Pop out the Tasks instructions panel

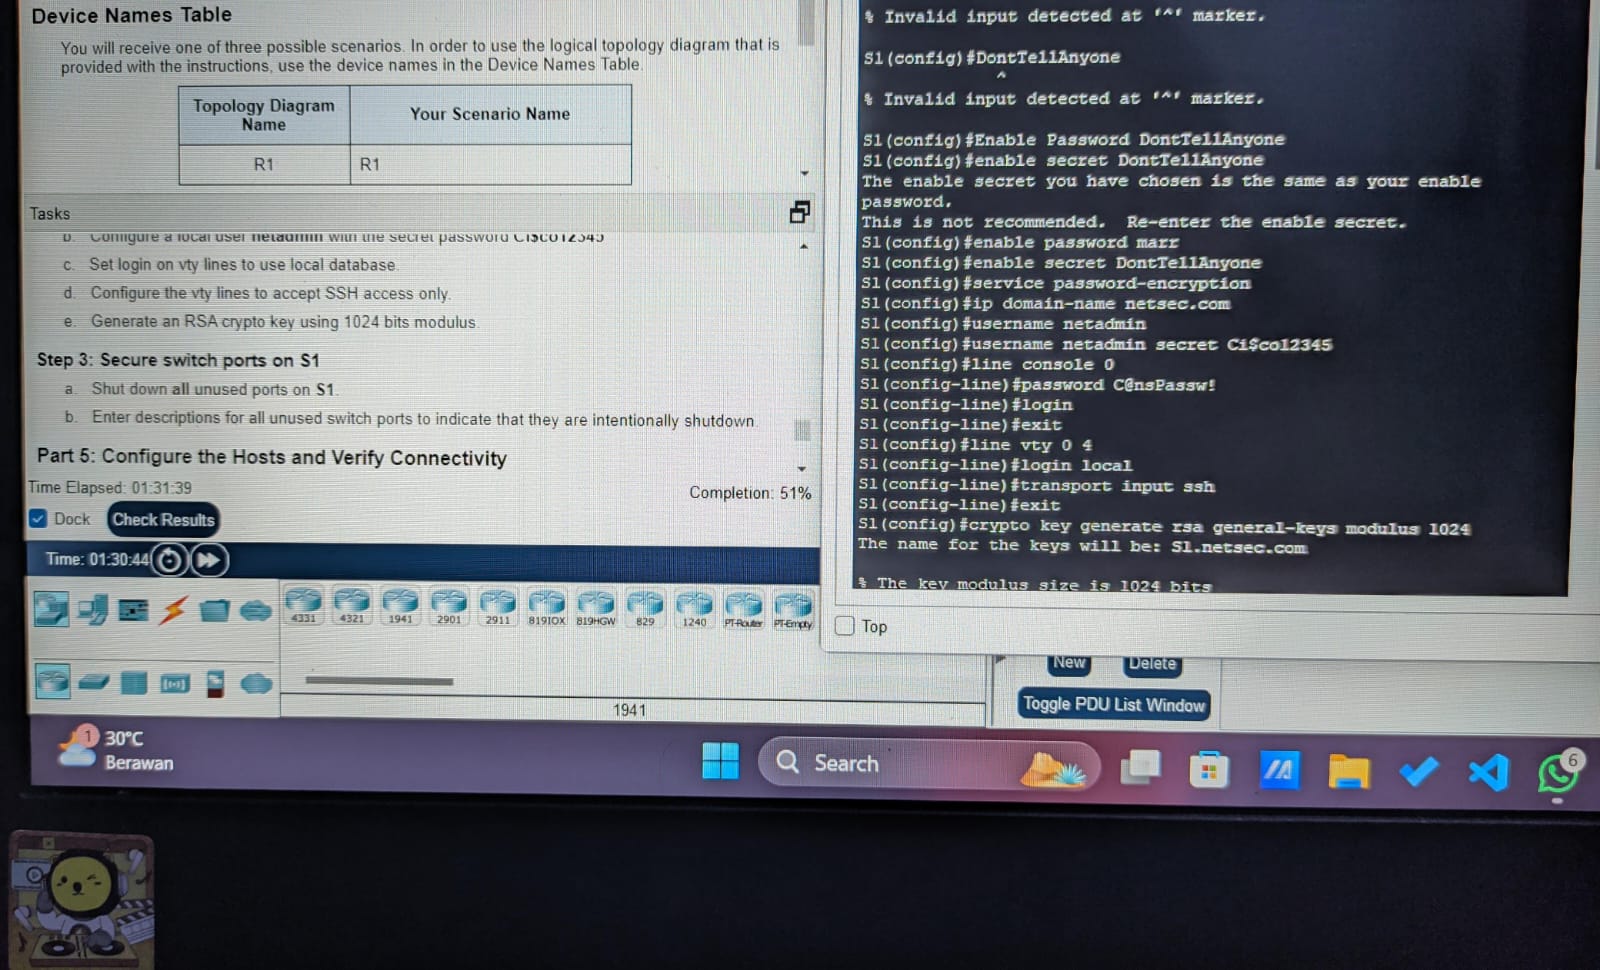pos(799,212)
